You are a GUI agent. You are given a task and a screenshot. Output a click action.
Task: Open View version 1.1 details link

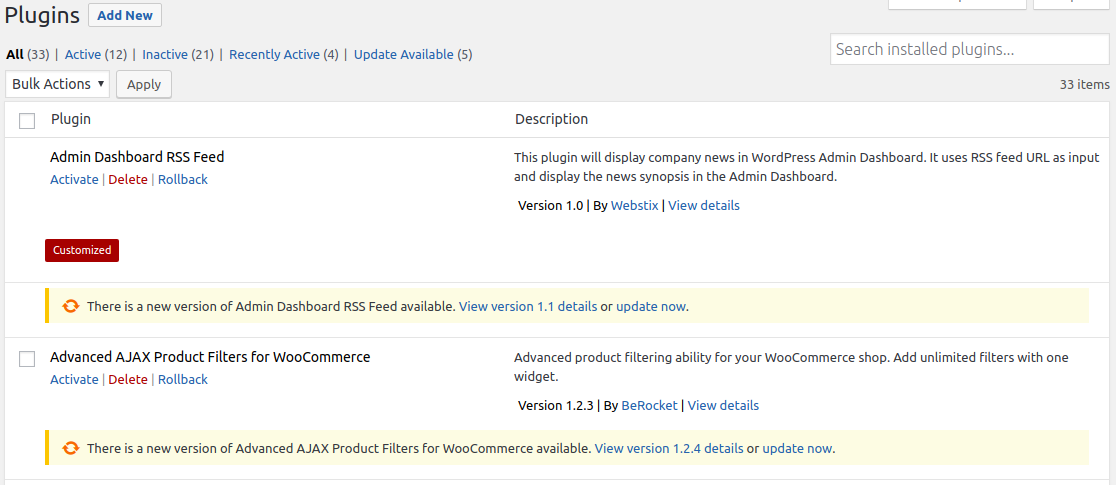click(x=528, y=307)
